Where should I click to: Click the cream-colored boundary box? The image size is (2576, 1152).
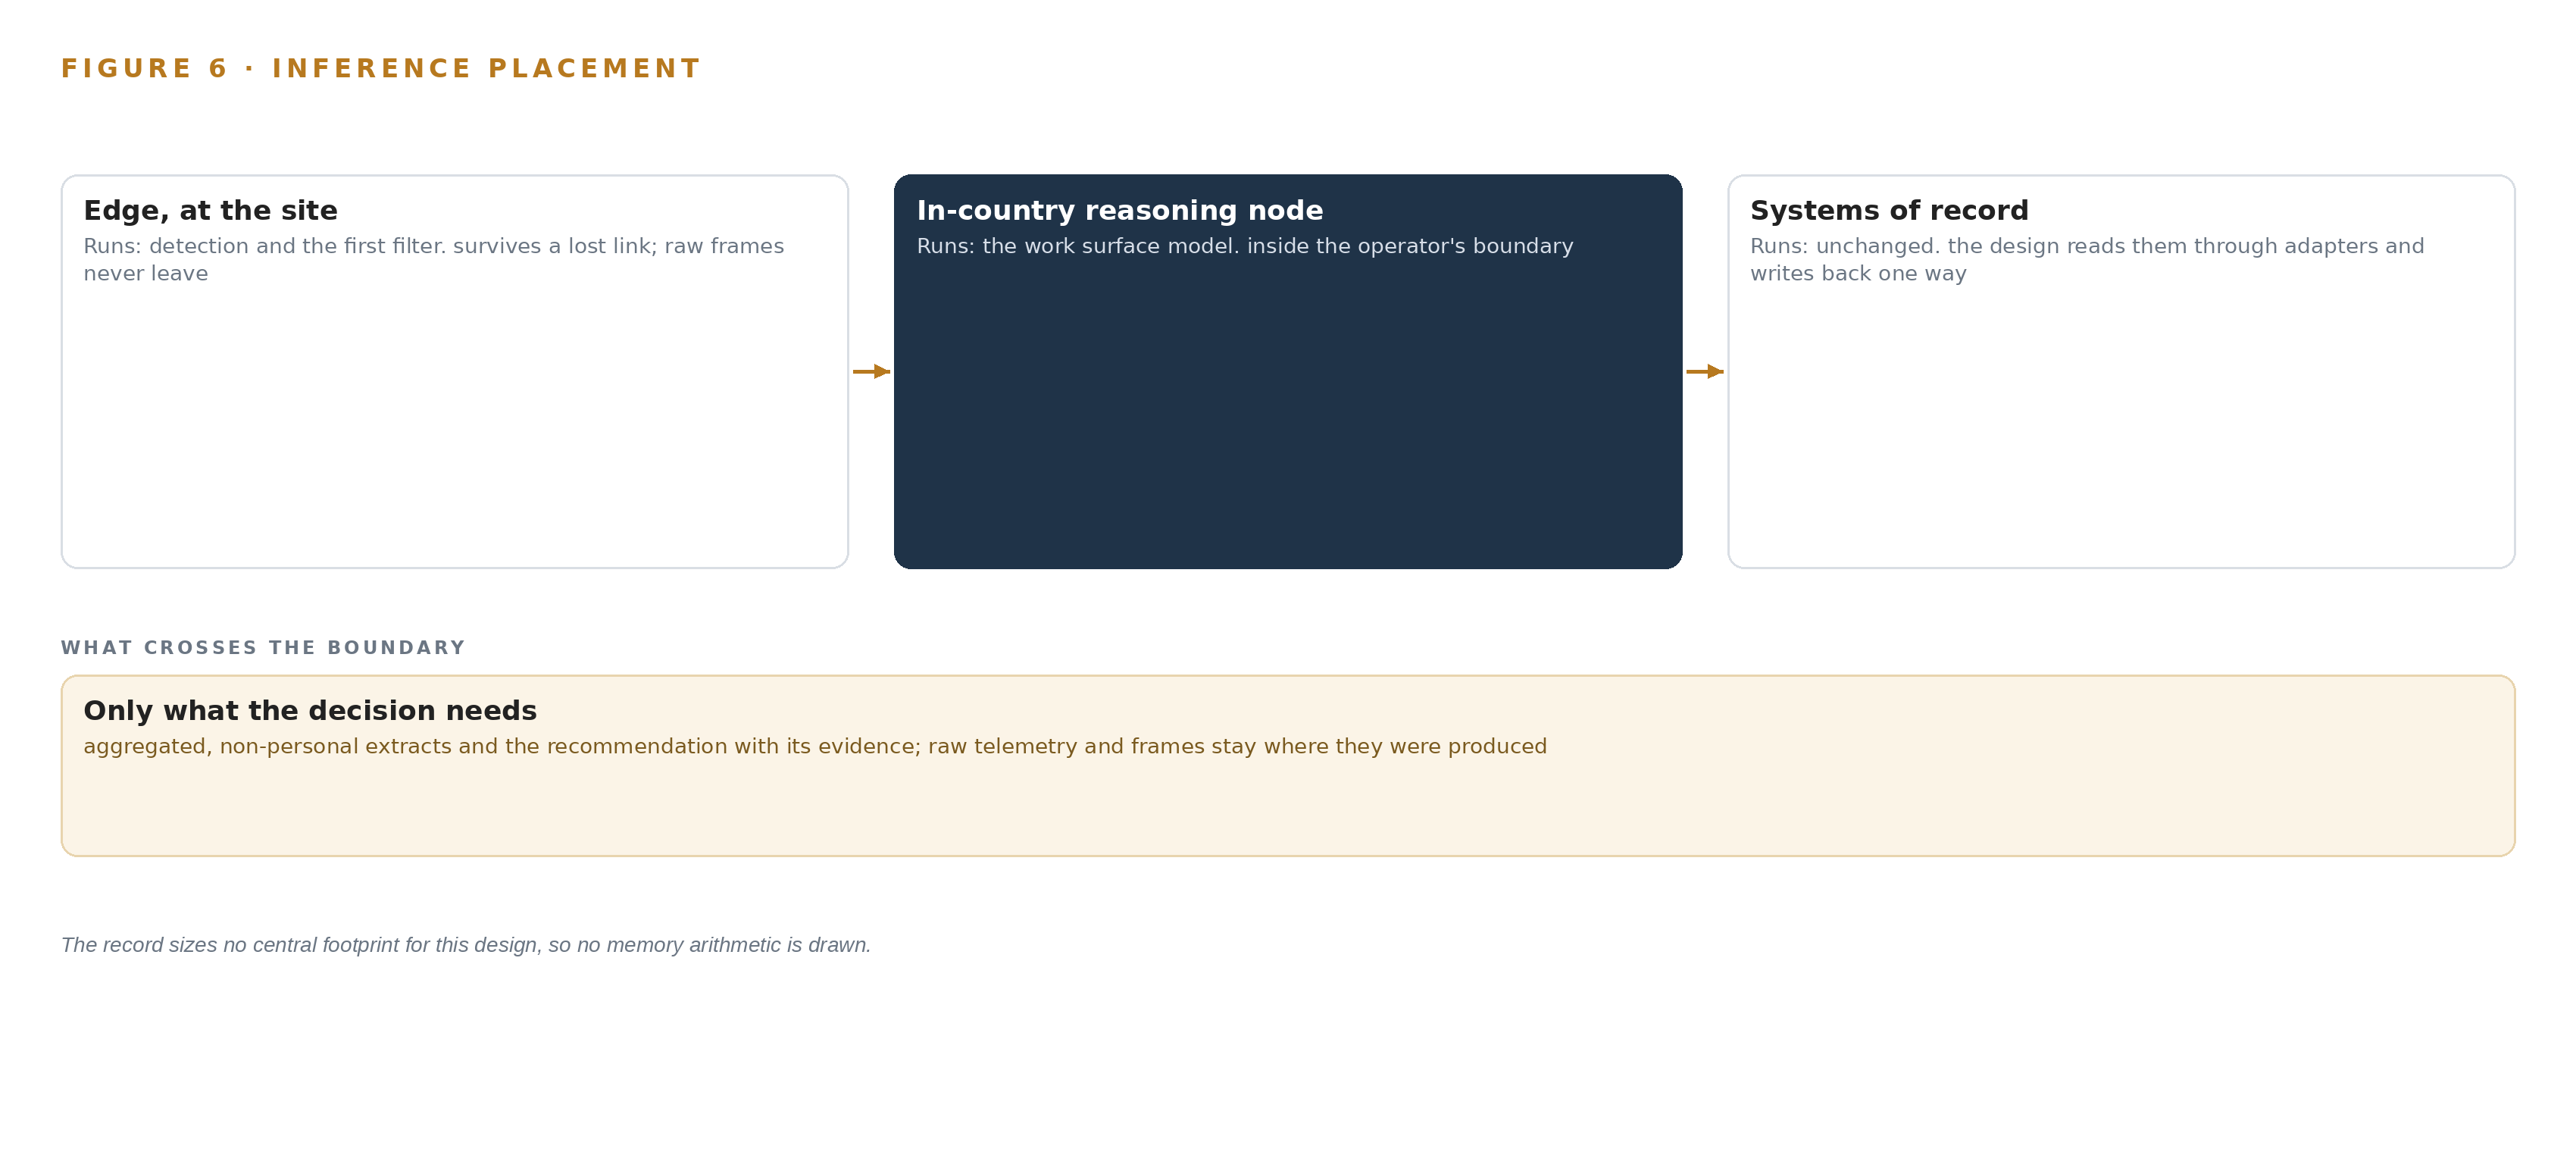(1288, 766)
